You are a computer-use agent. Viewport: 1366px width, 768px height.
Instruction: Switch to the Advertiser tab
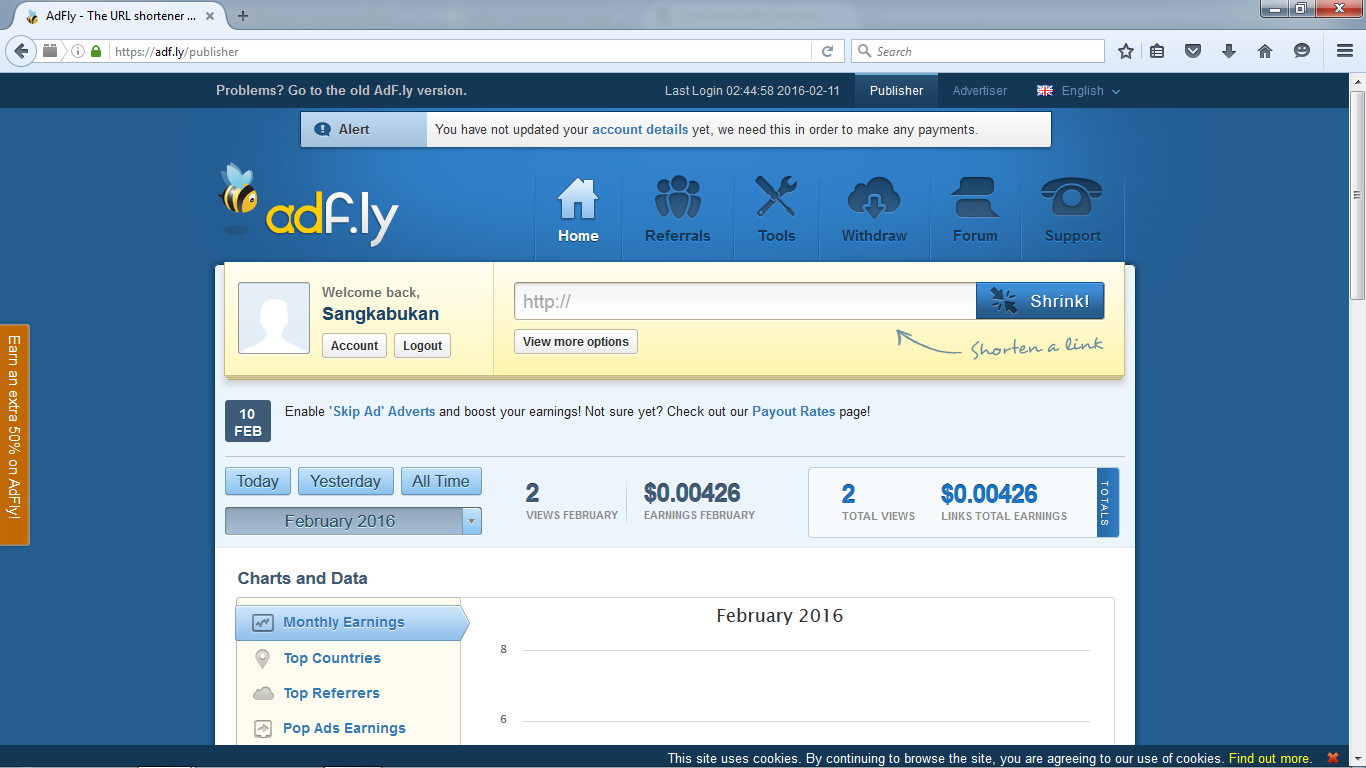pos(979,90)
